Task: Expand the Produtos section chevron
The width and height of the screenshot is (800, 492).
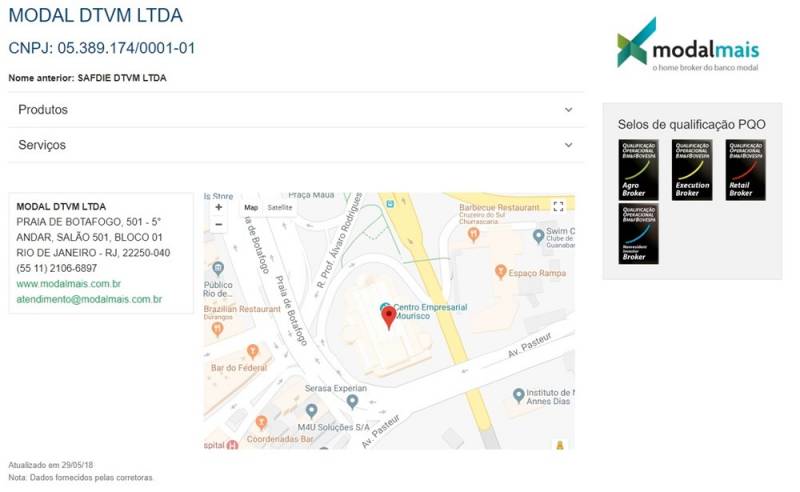Action: 568,110
